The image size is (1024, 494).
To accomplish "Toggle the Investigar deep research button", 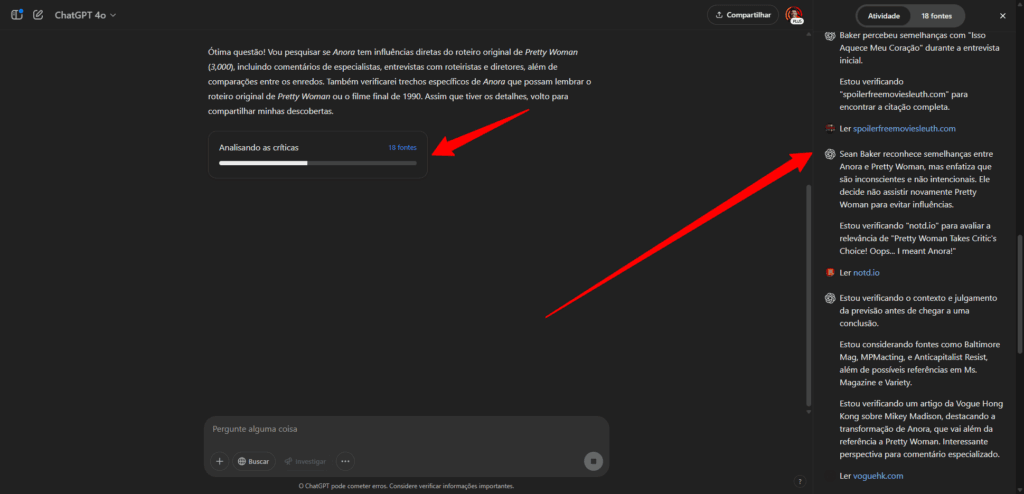I will pos(305,461).
